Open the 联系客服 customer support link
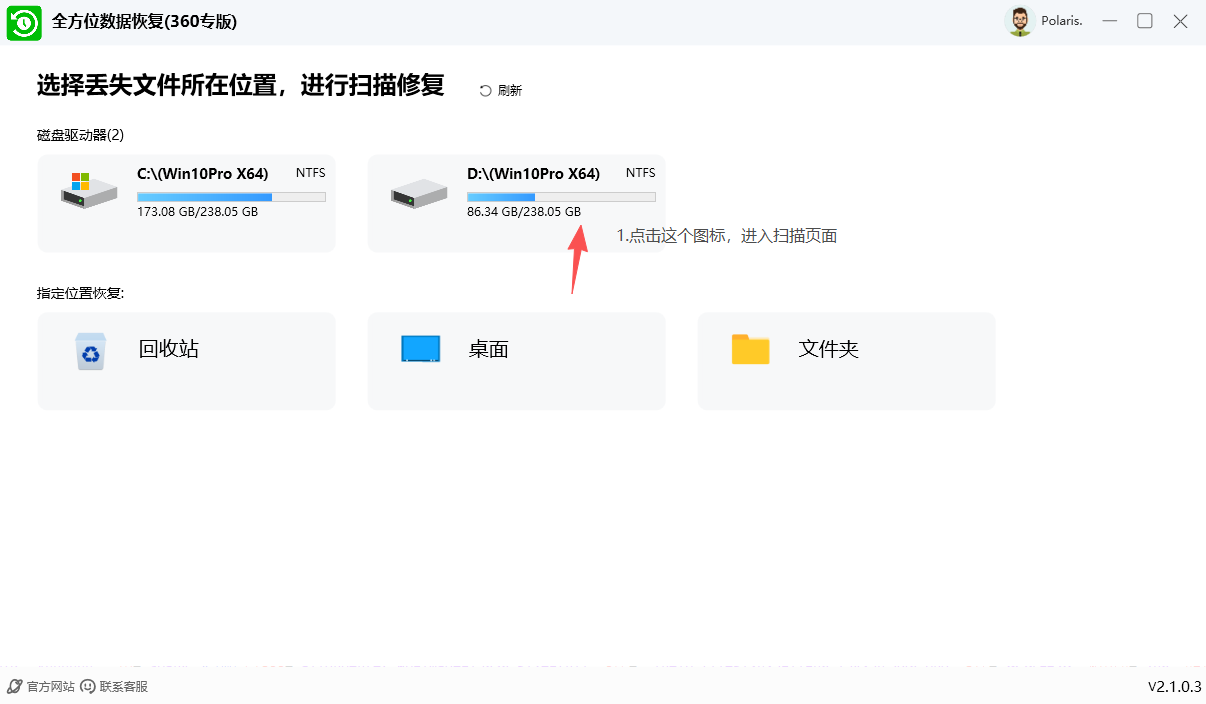The height and width of the screenshot is (704, 1206). click(121, 687)
